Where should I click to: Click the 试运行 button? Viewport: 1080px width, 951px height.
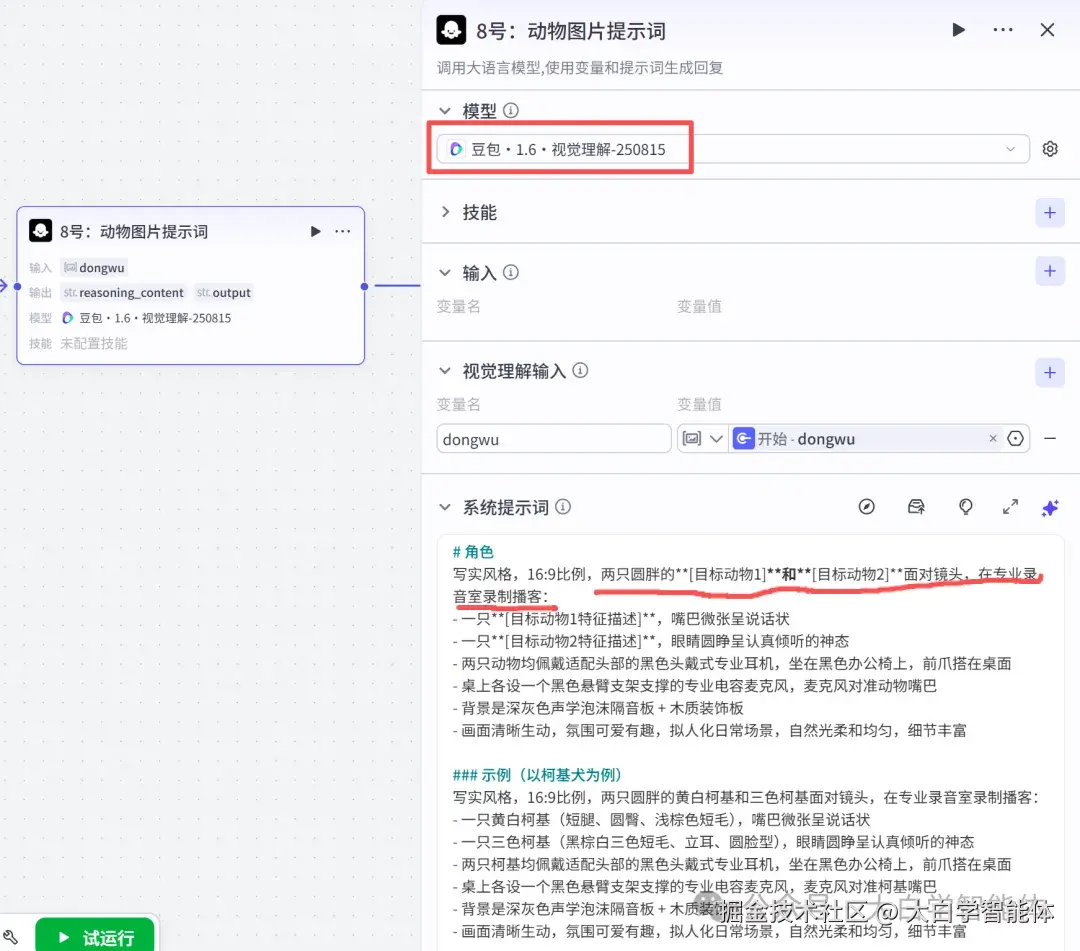click(94, 937)
